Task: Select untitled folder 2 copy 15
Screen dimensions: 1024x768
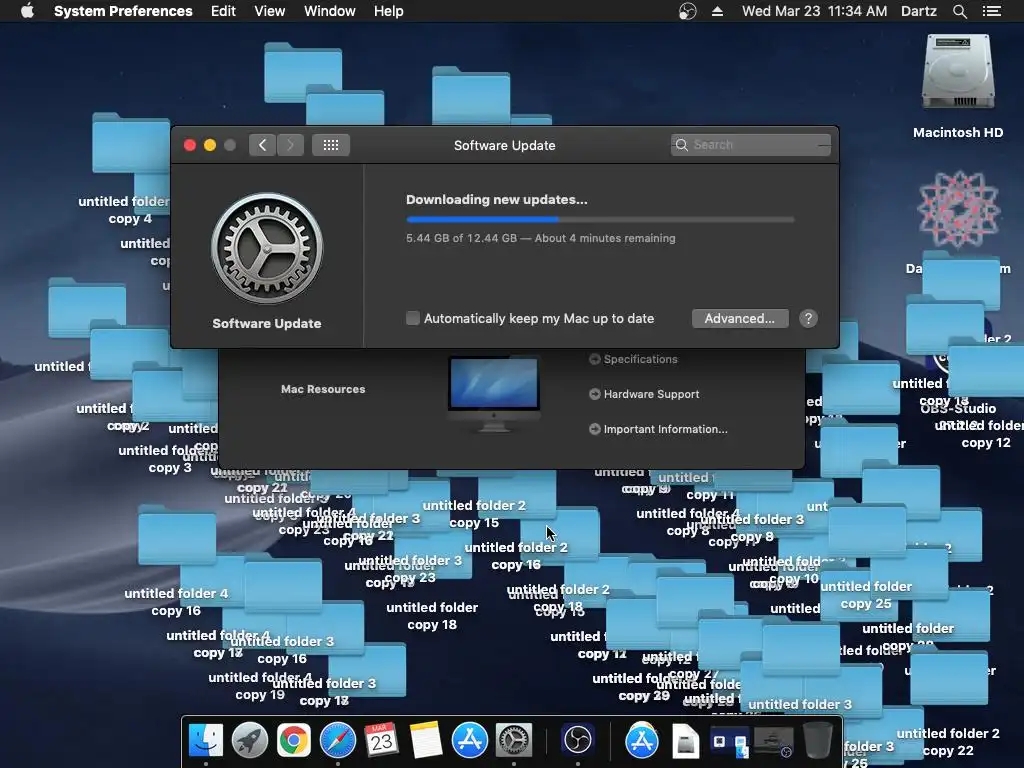Action: (474, 514)
